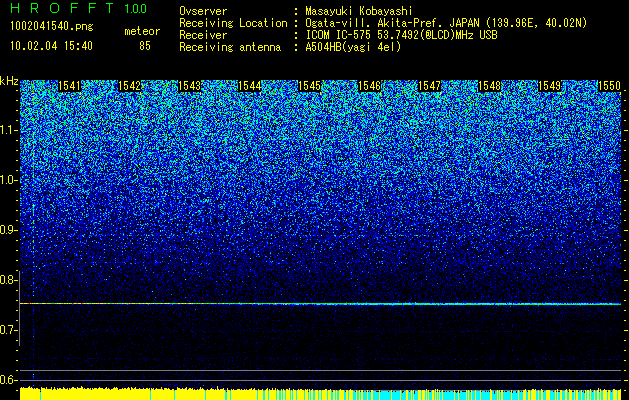Click the 1542 time marker
The image size is (629, 400).
tap(130, 86)
